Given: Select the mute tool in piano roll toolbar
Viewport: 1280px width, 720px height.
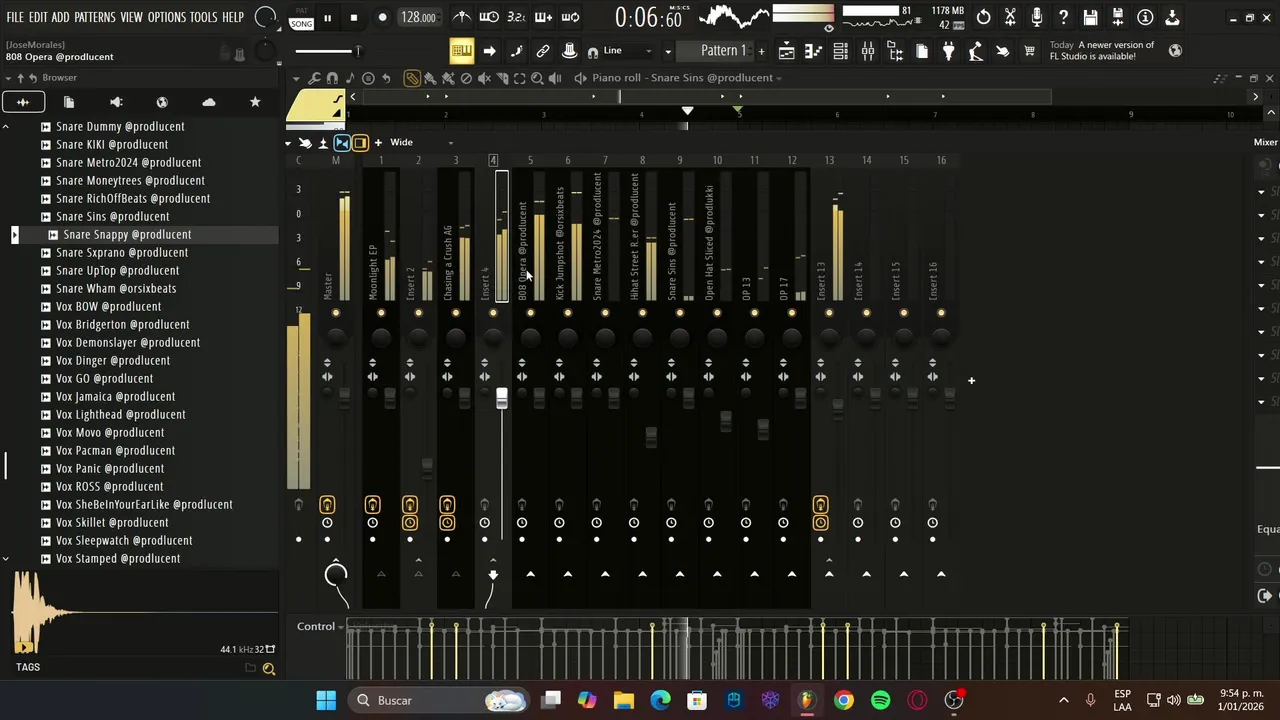Looking at the screenshot, I should point(484,78).
